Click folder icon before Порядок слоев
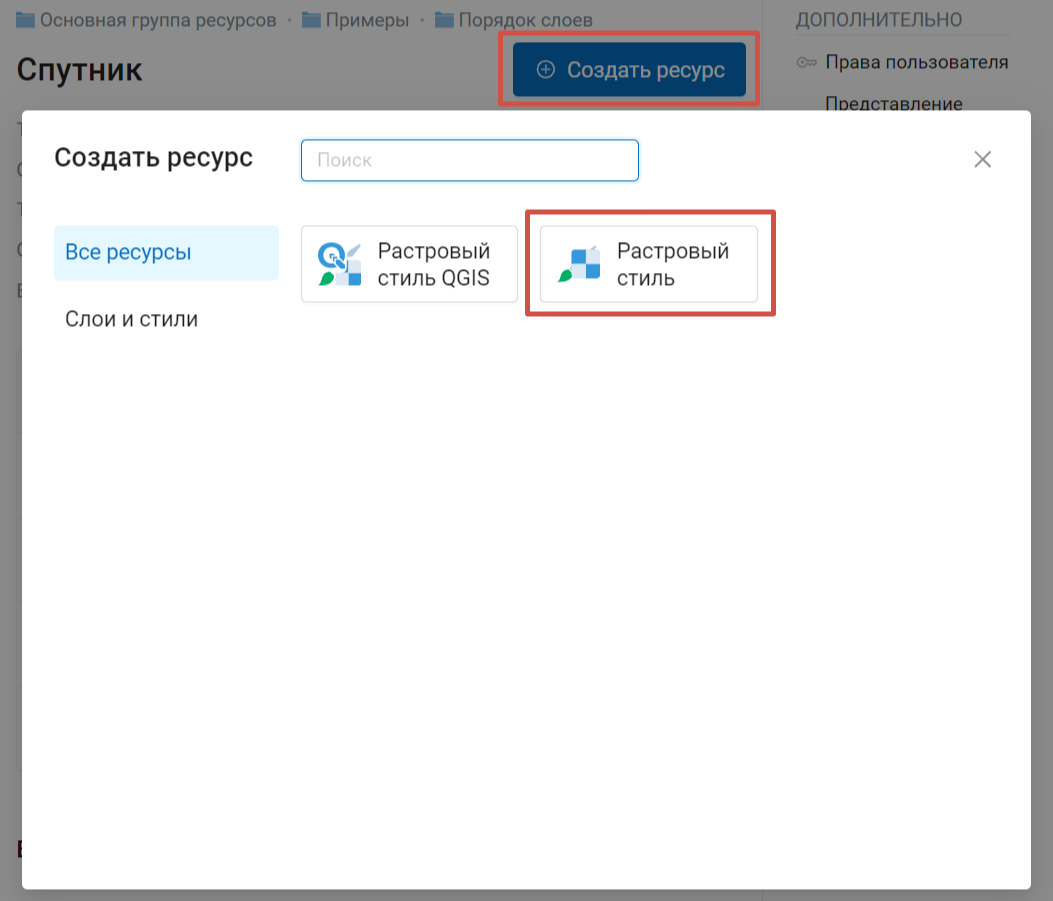The image size is (1053, 901). point(444,20)
